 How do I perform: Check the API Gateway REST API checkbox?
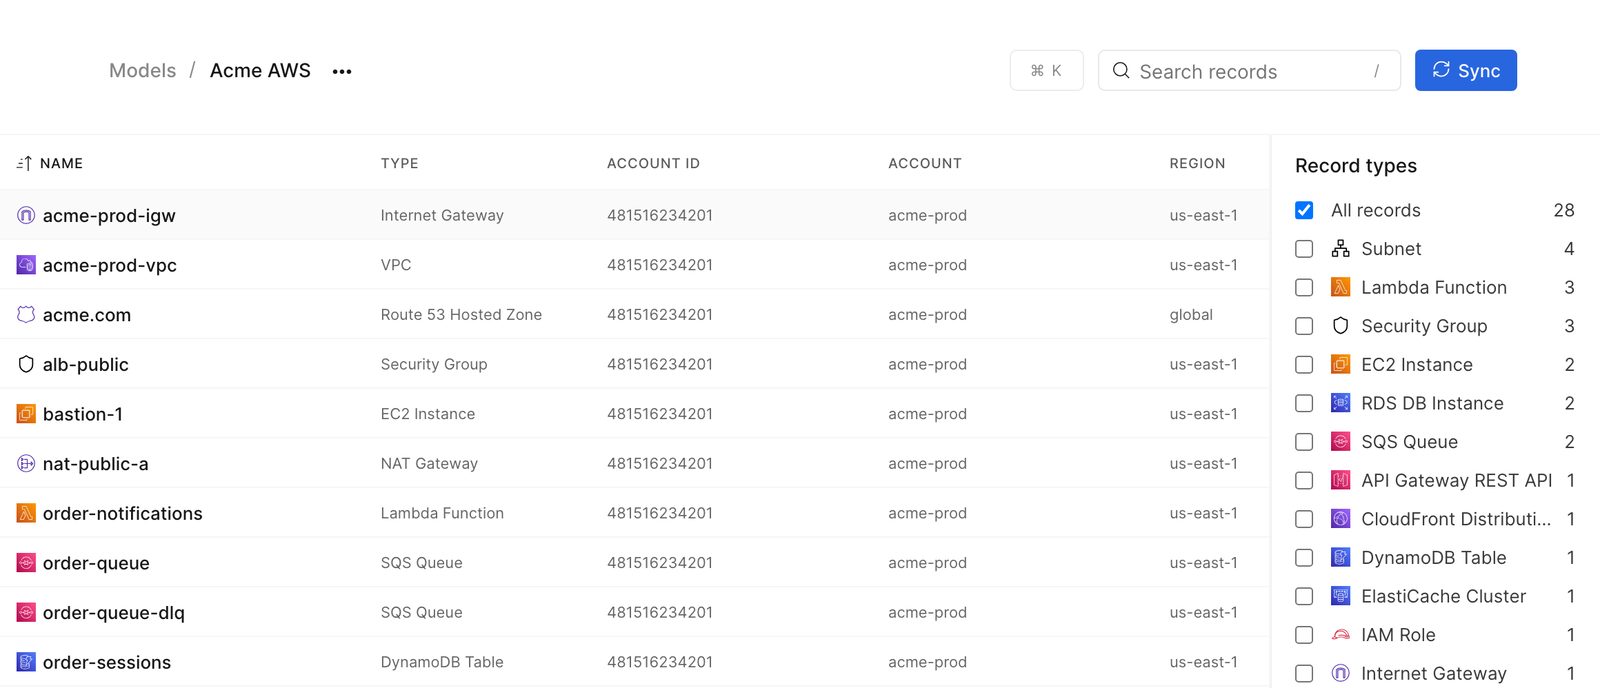1304,480
